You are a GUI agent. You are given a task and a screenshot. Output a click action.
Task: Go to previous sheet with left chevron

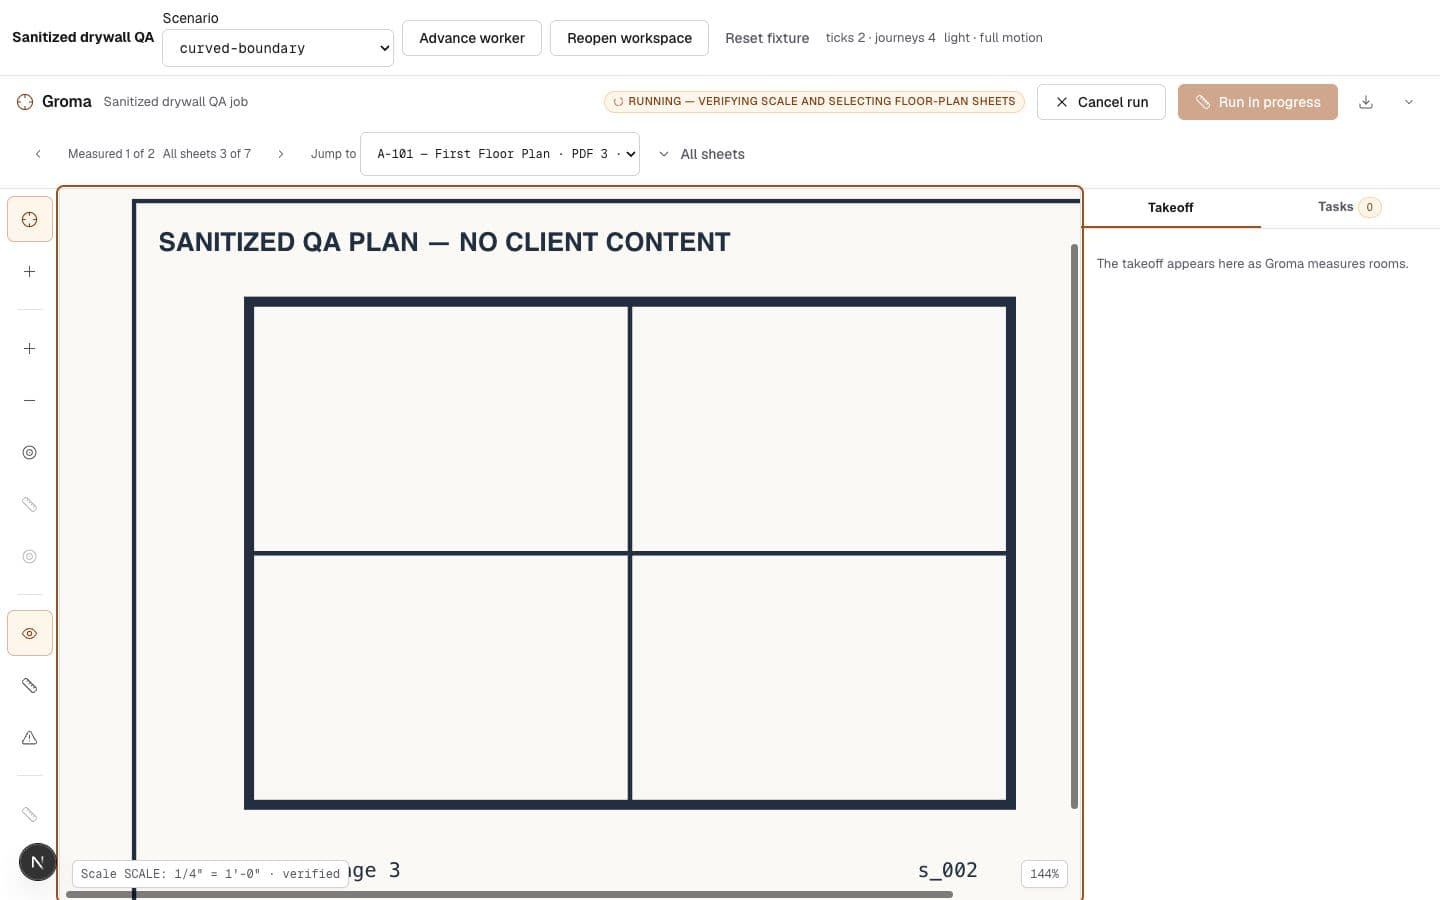38,154
